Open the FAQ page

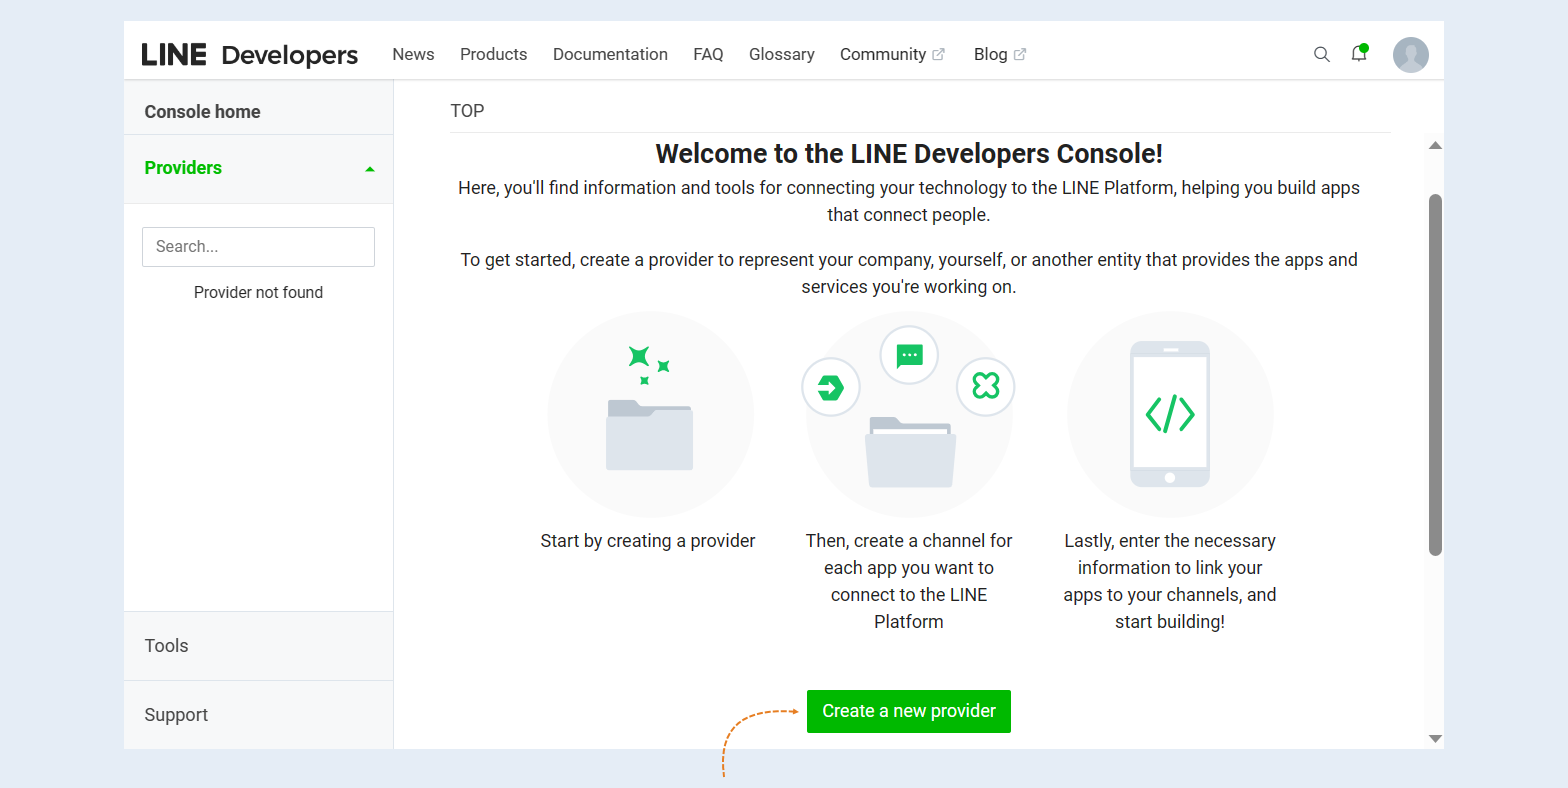click(x=708, y=54)
